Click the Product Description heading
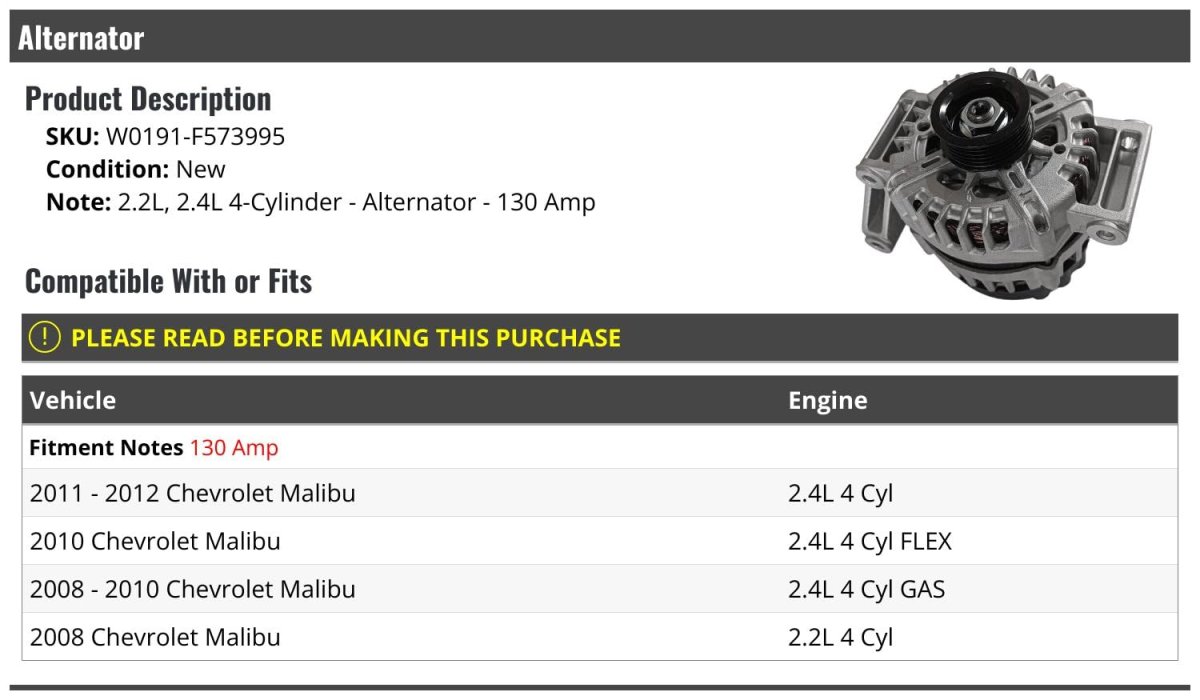 click(148, 98)
